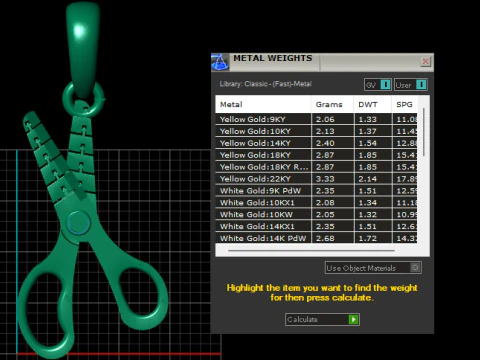The height and width of the screenshot is (360, 480).
Task: Select the Yellow Gold:18KY R... row
Action: pyautogui.click(x=316, y=167)
